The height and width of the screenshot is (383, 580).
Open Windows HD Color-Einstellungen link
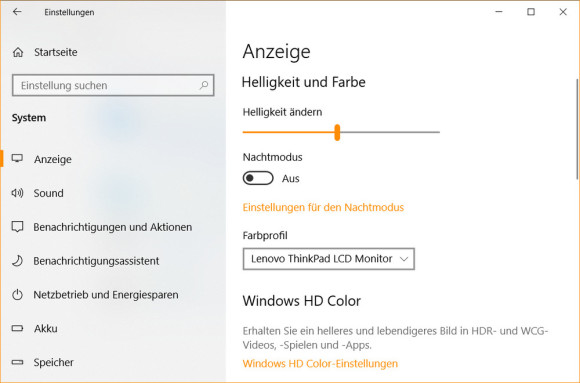pyautogui.click(x=320, y=363)
